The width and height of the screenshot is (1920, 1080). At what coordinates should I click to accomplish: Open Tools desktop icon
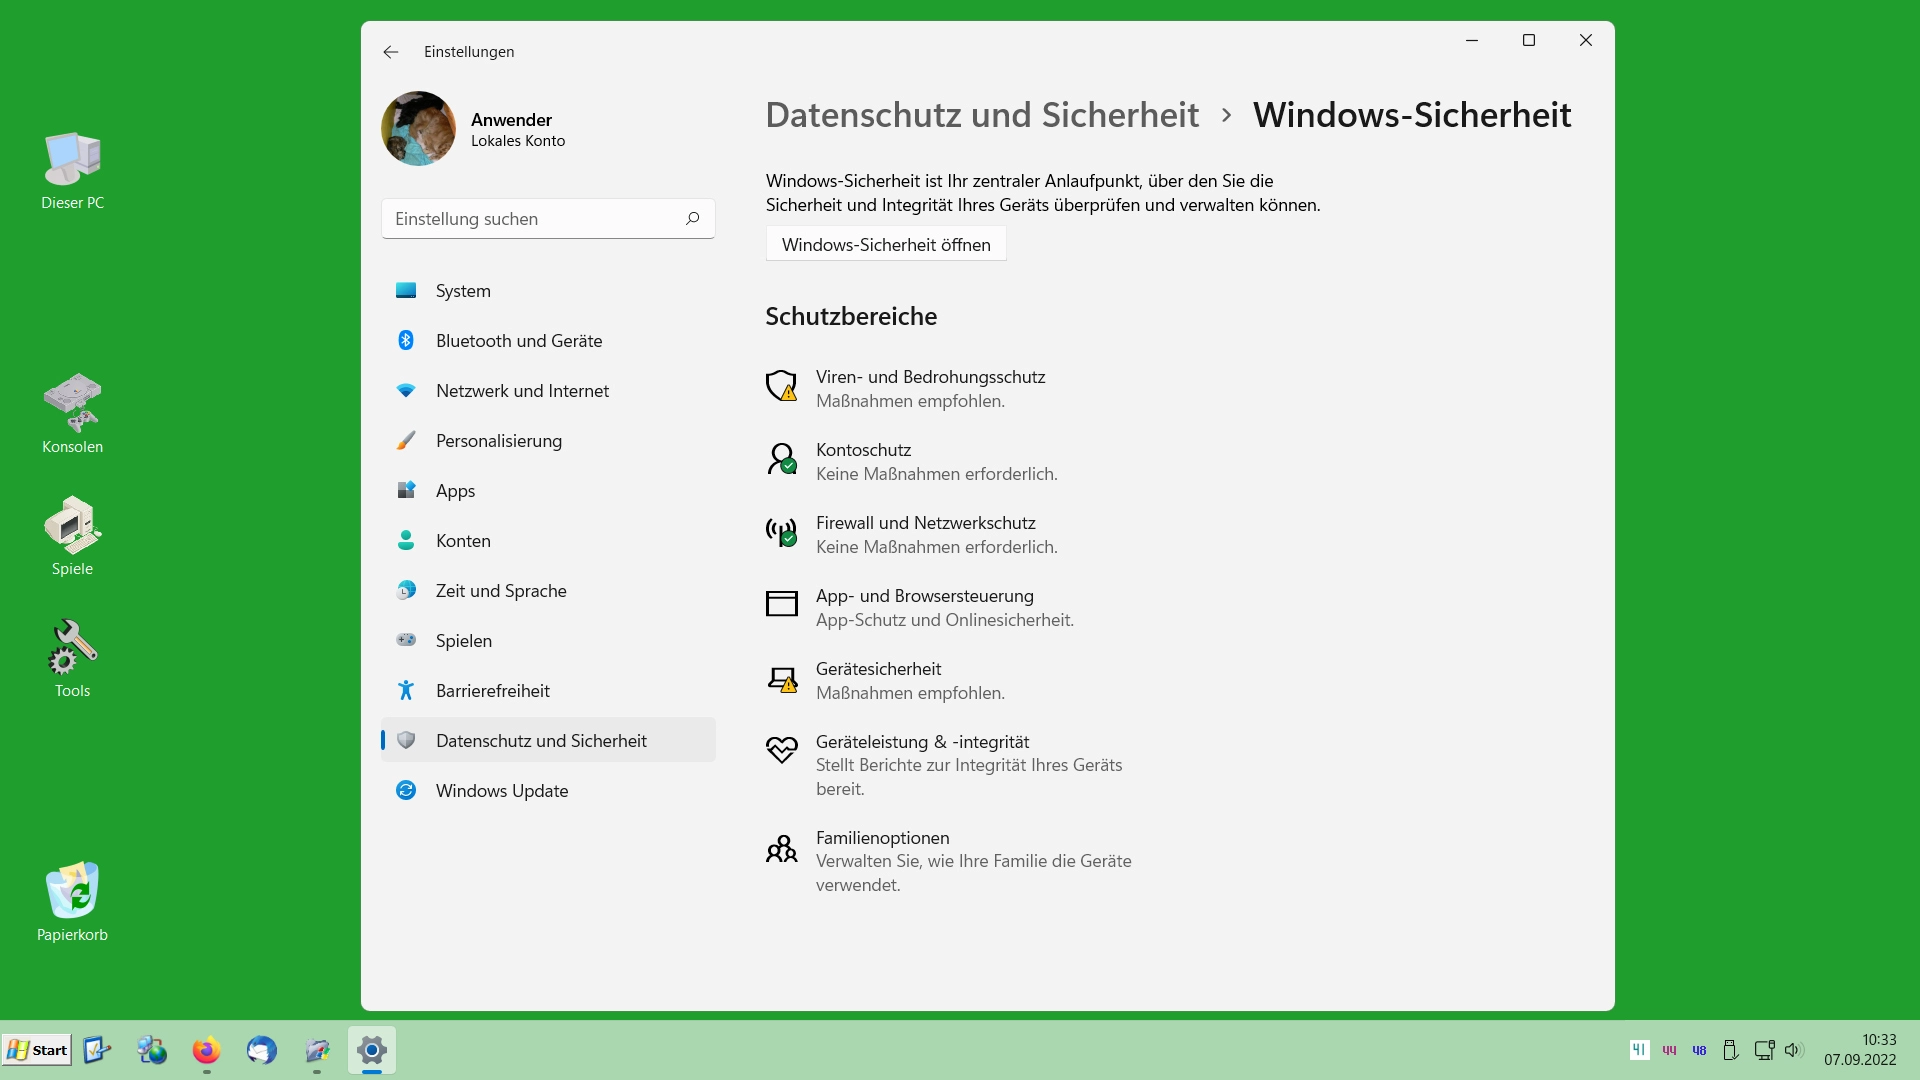(72, 658)
